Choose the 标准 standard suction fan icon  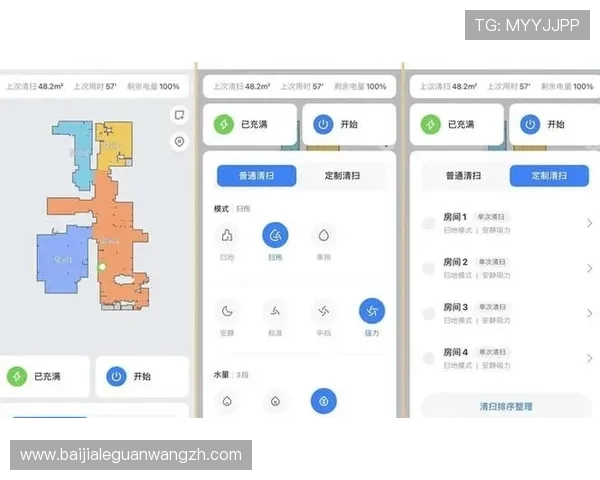click(x=275, y=311)
